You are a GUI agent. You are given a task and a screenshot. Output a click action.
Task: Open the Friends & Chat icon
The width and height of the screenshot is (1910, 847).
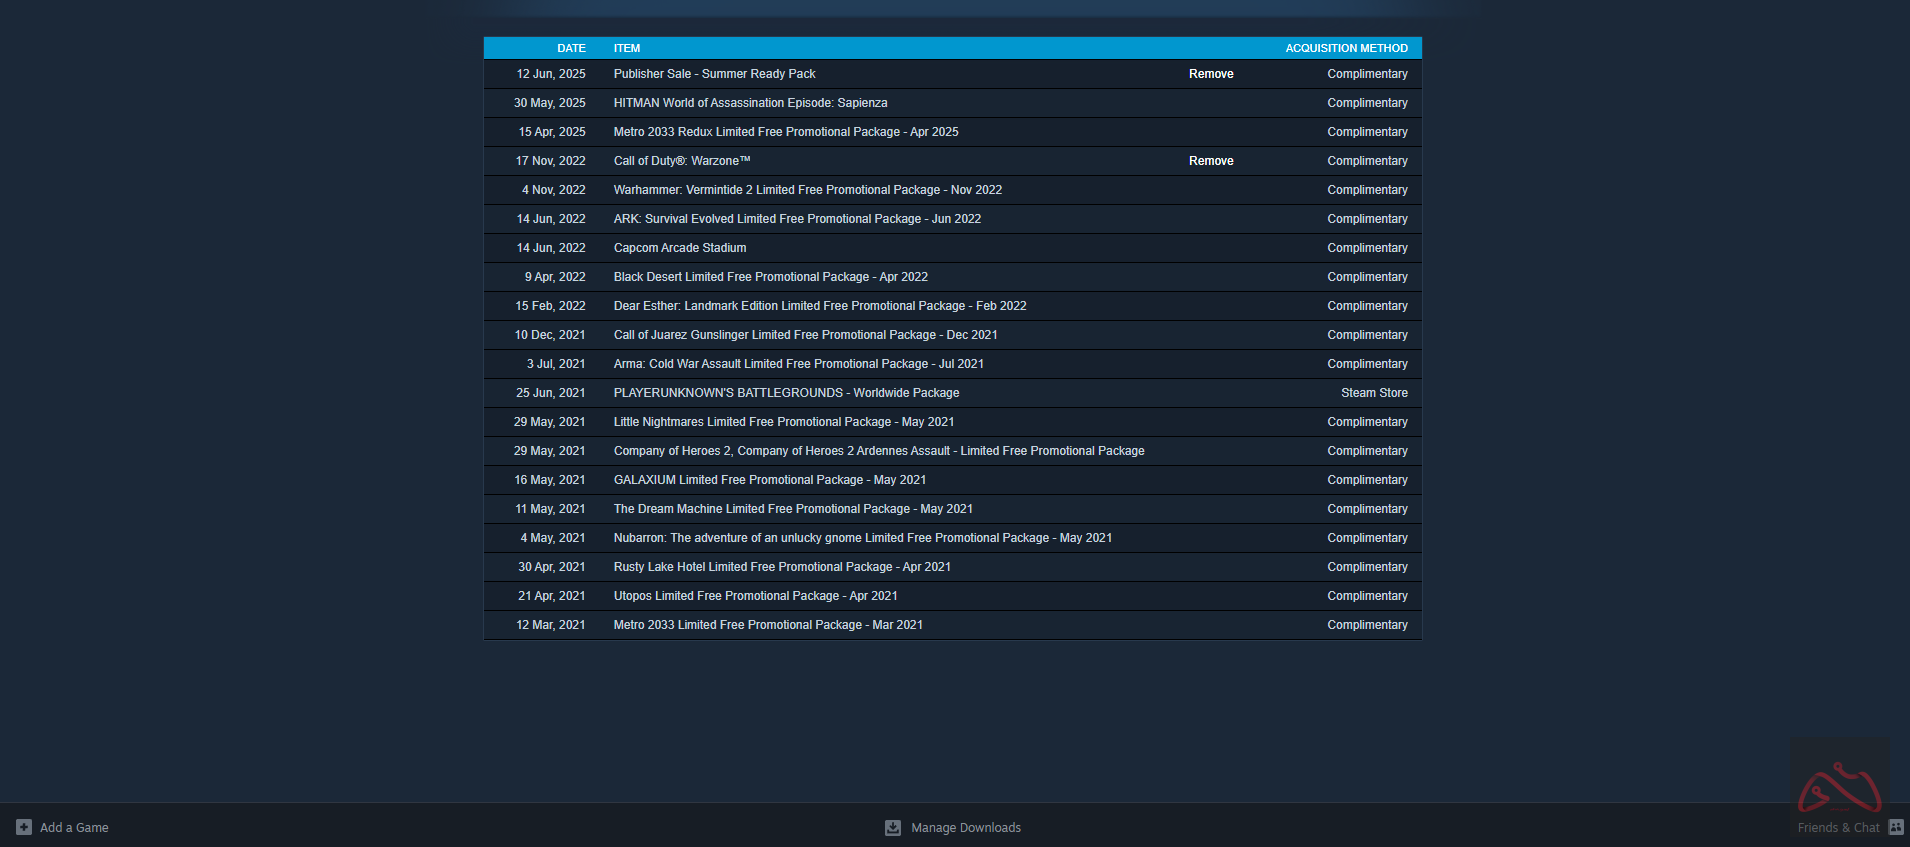tap(1896, 827)
